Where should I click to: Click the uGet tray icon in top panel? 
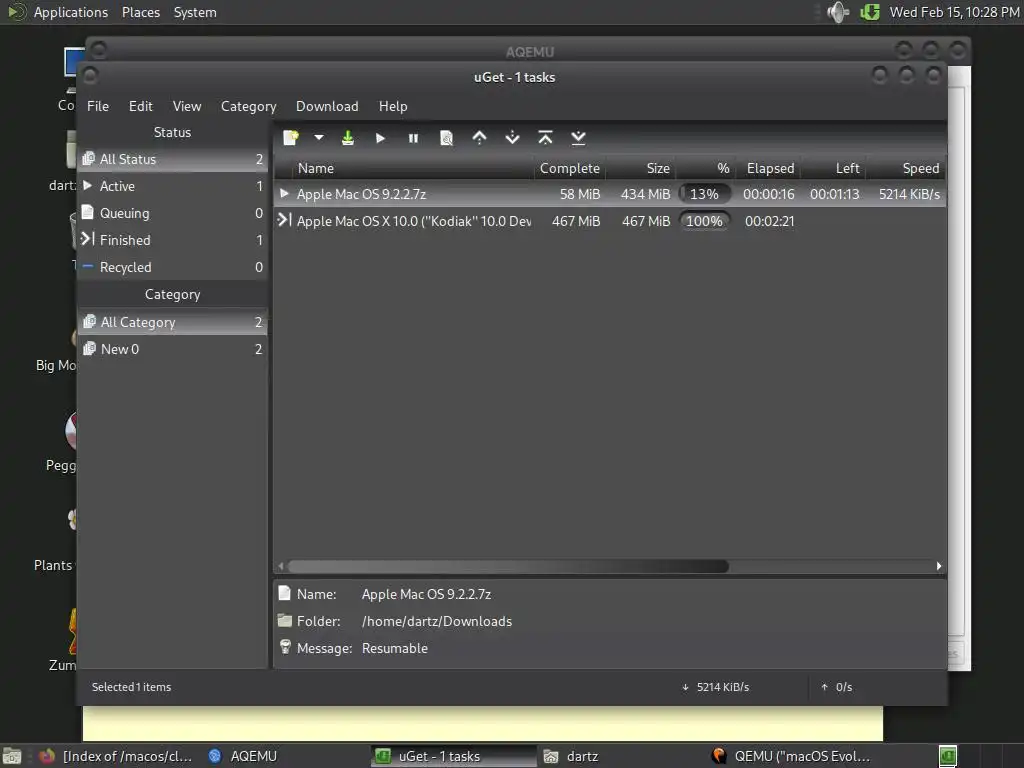pos(870,12)
